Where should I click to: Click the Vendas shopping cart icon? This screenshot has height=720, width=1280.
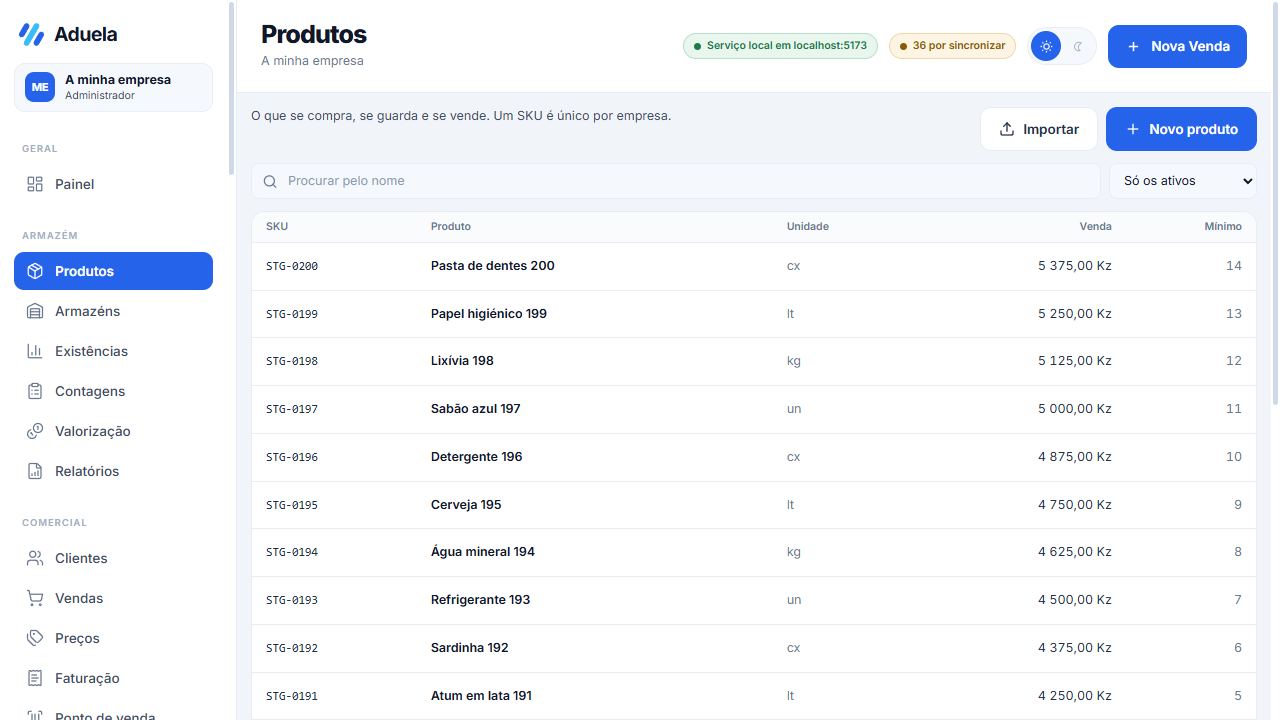click(x=35, y=598)
